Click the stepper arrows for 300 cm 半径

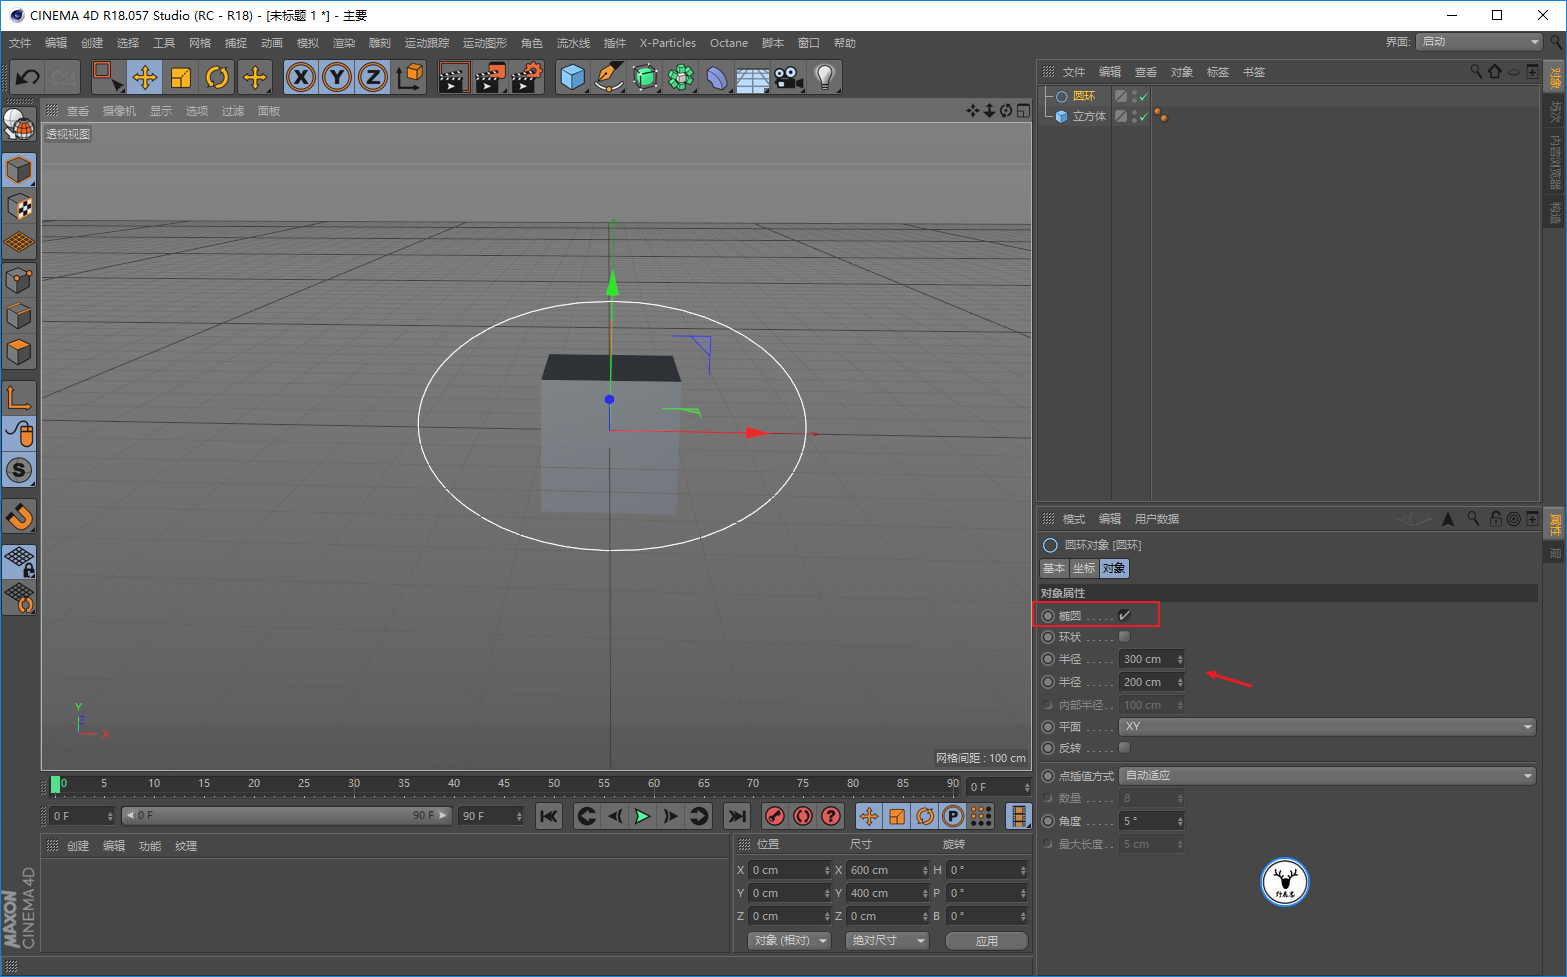(1180, 660)
